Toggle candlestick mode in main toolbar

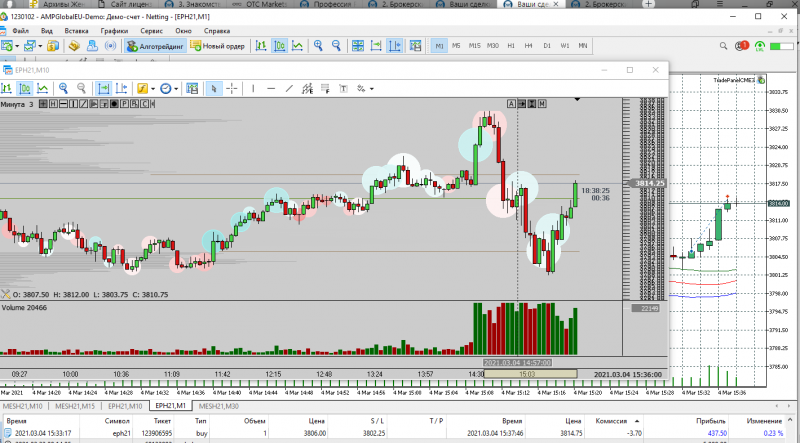(x=280, y=46)
